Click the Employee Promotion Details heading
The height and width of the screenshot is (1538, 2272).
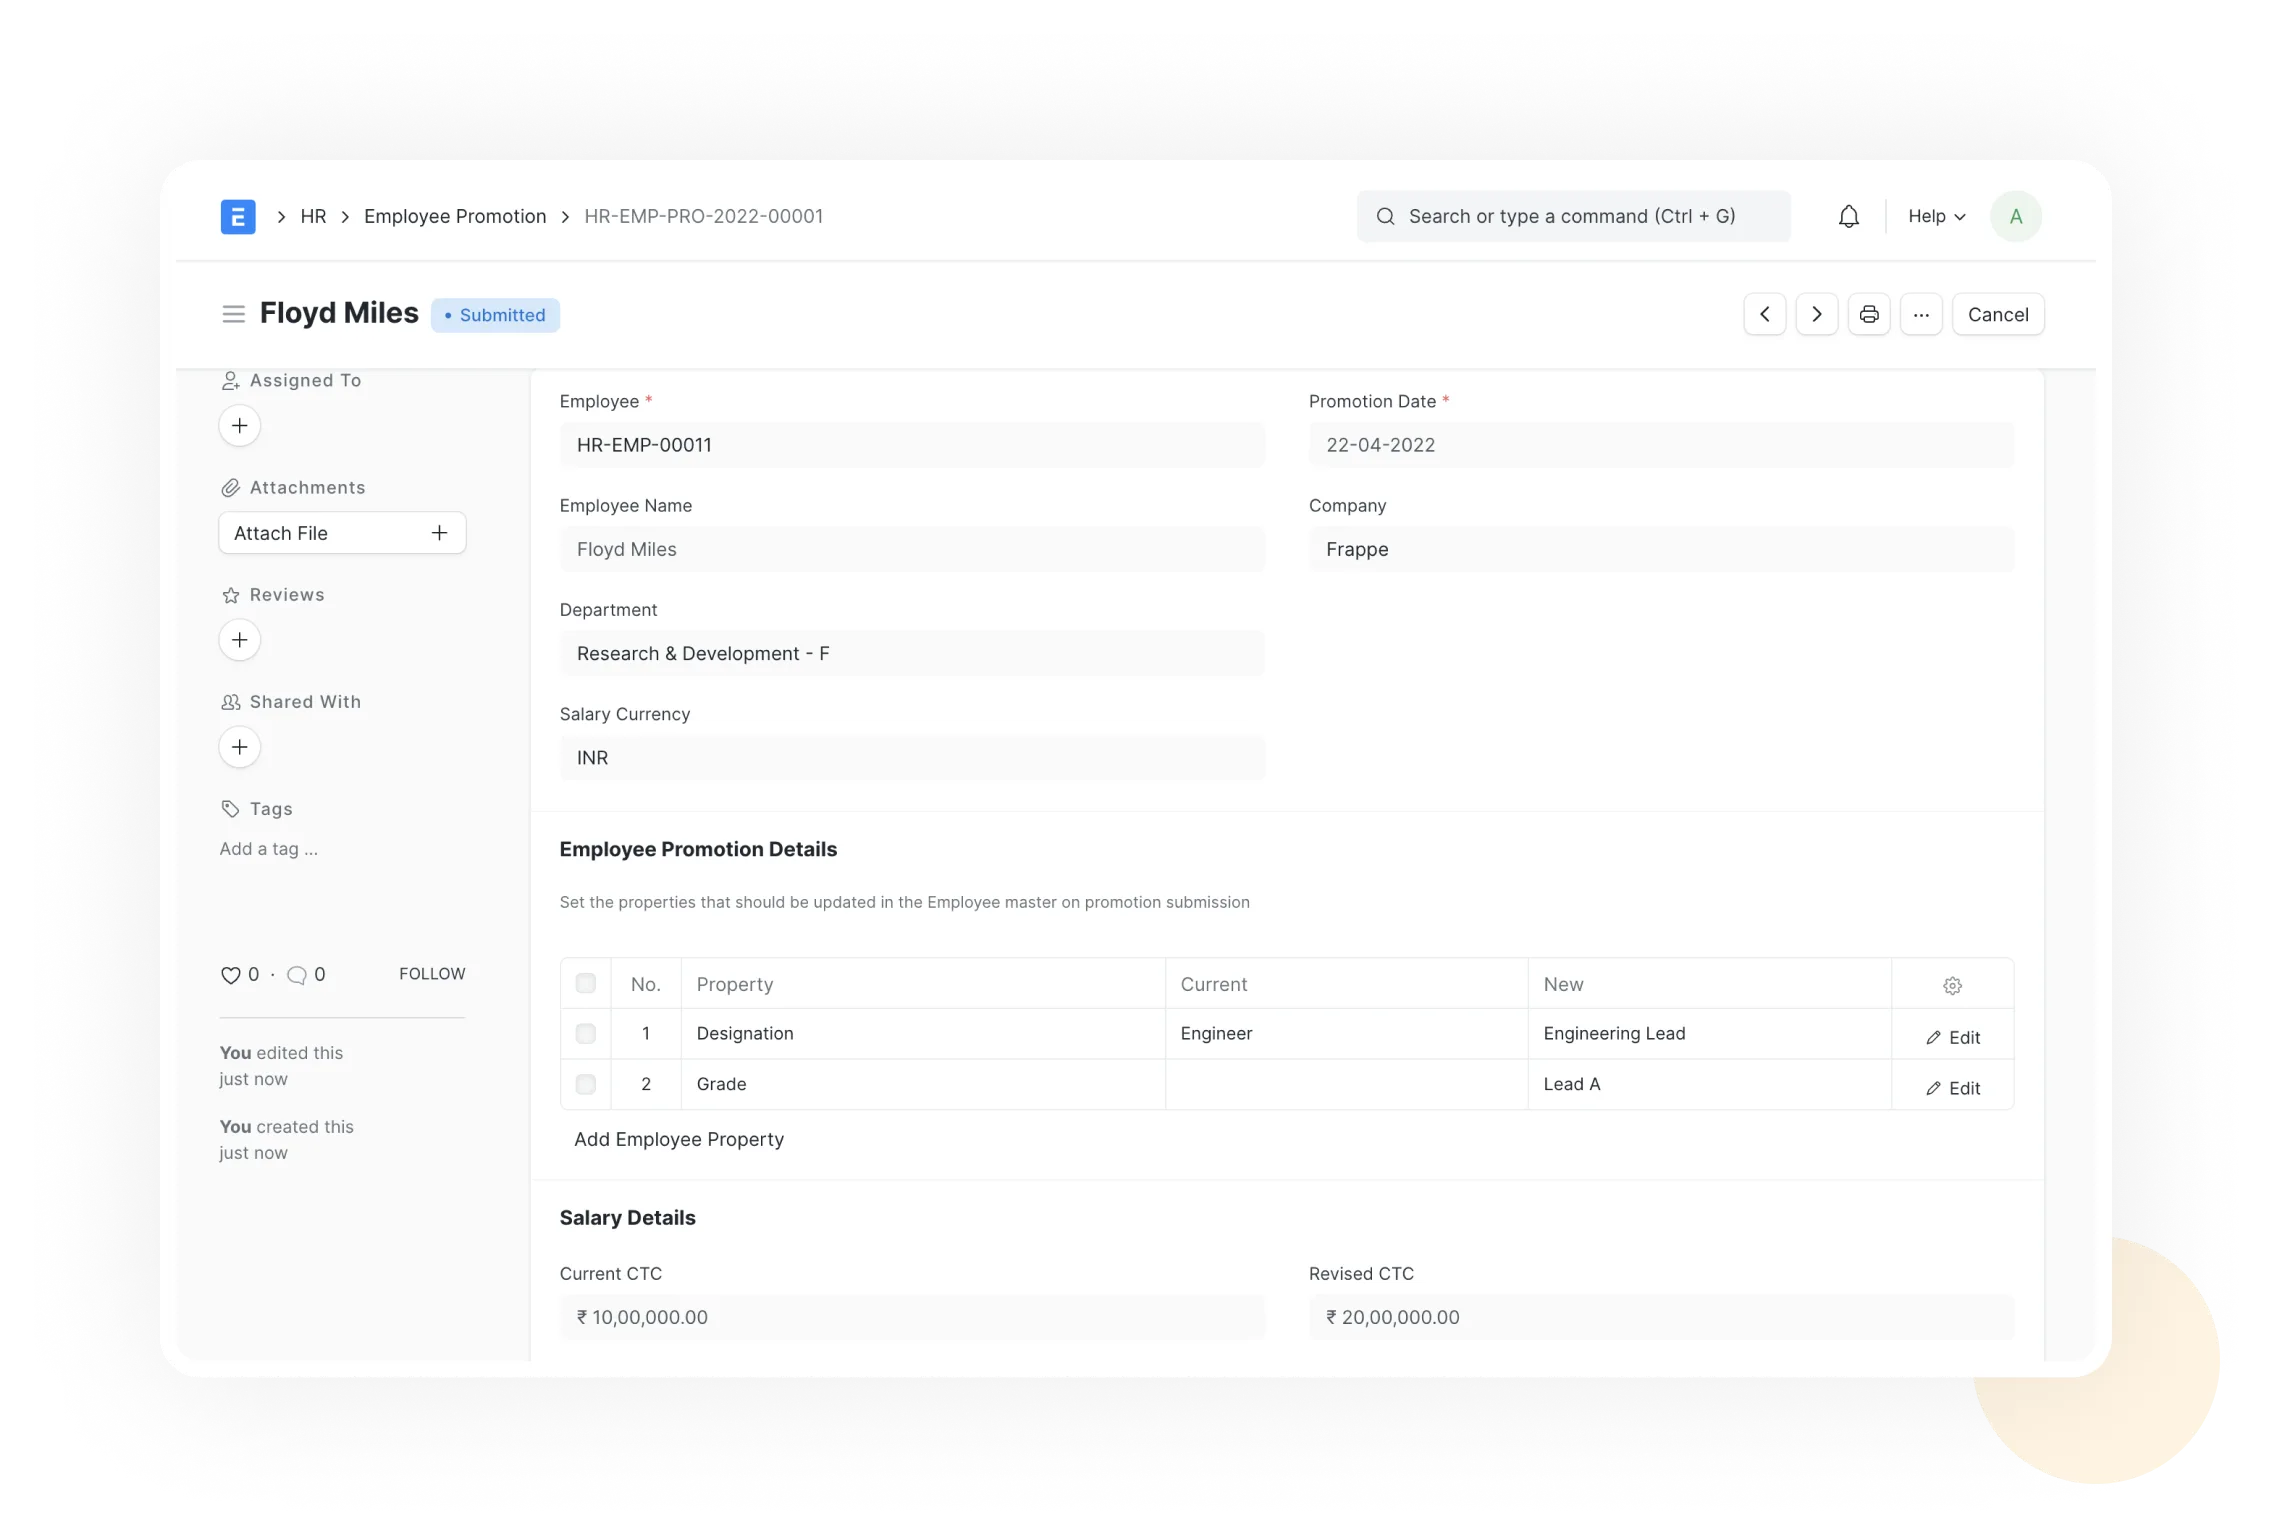coord(698,849)
